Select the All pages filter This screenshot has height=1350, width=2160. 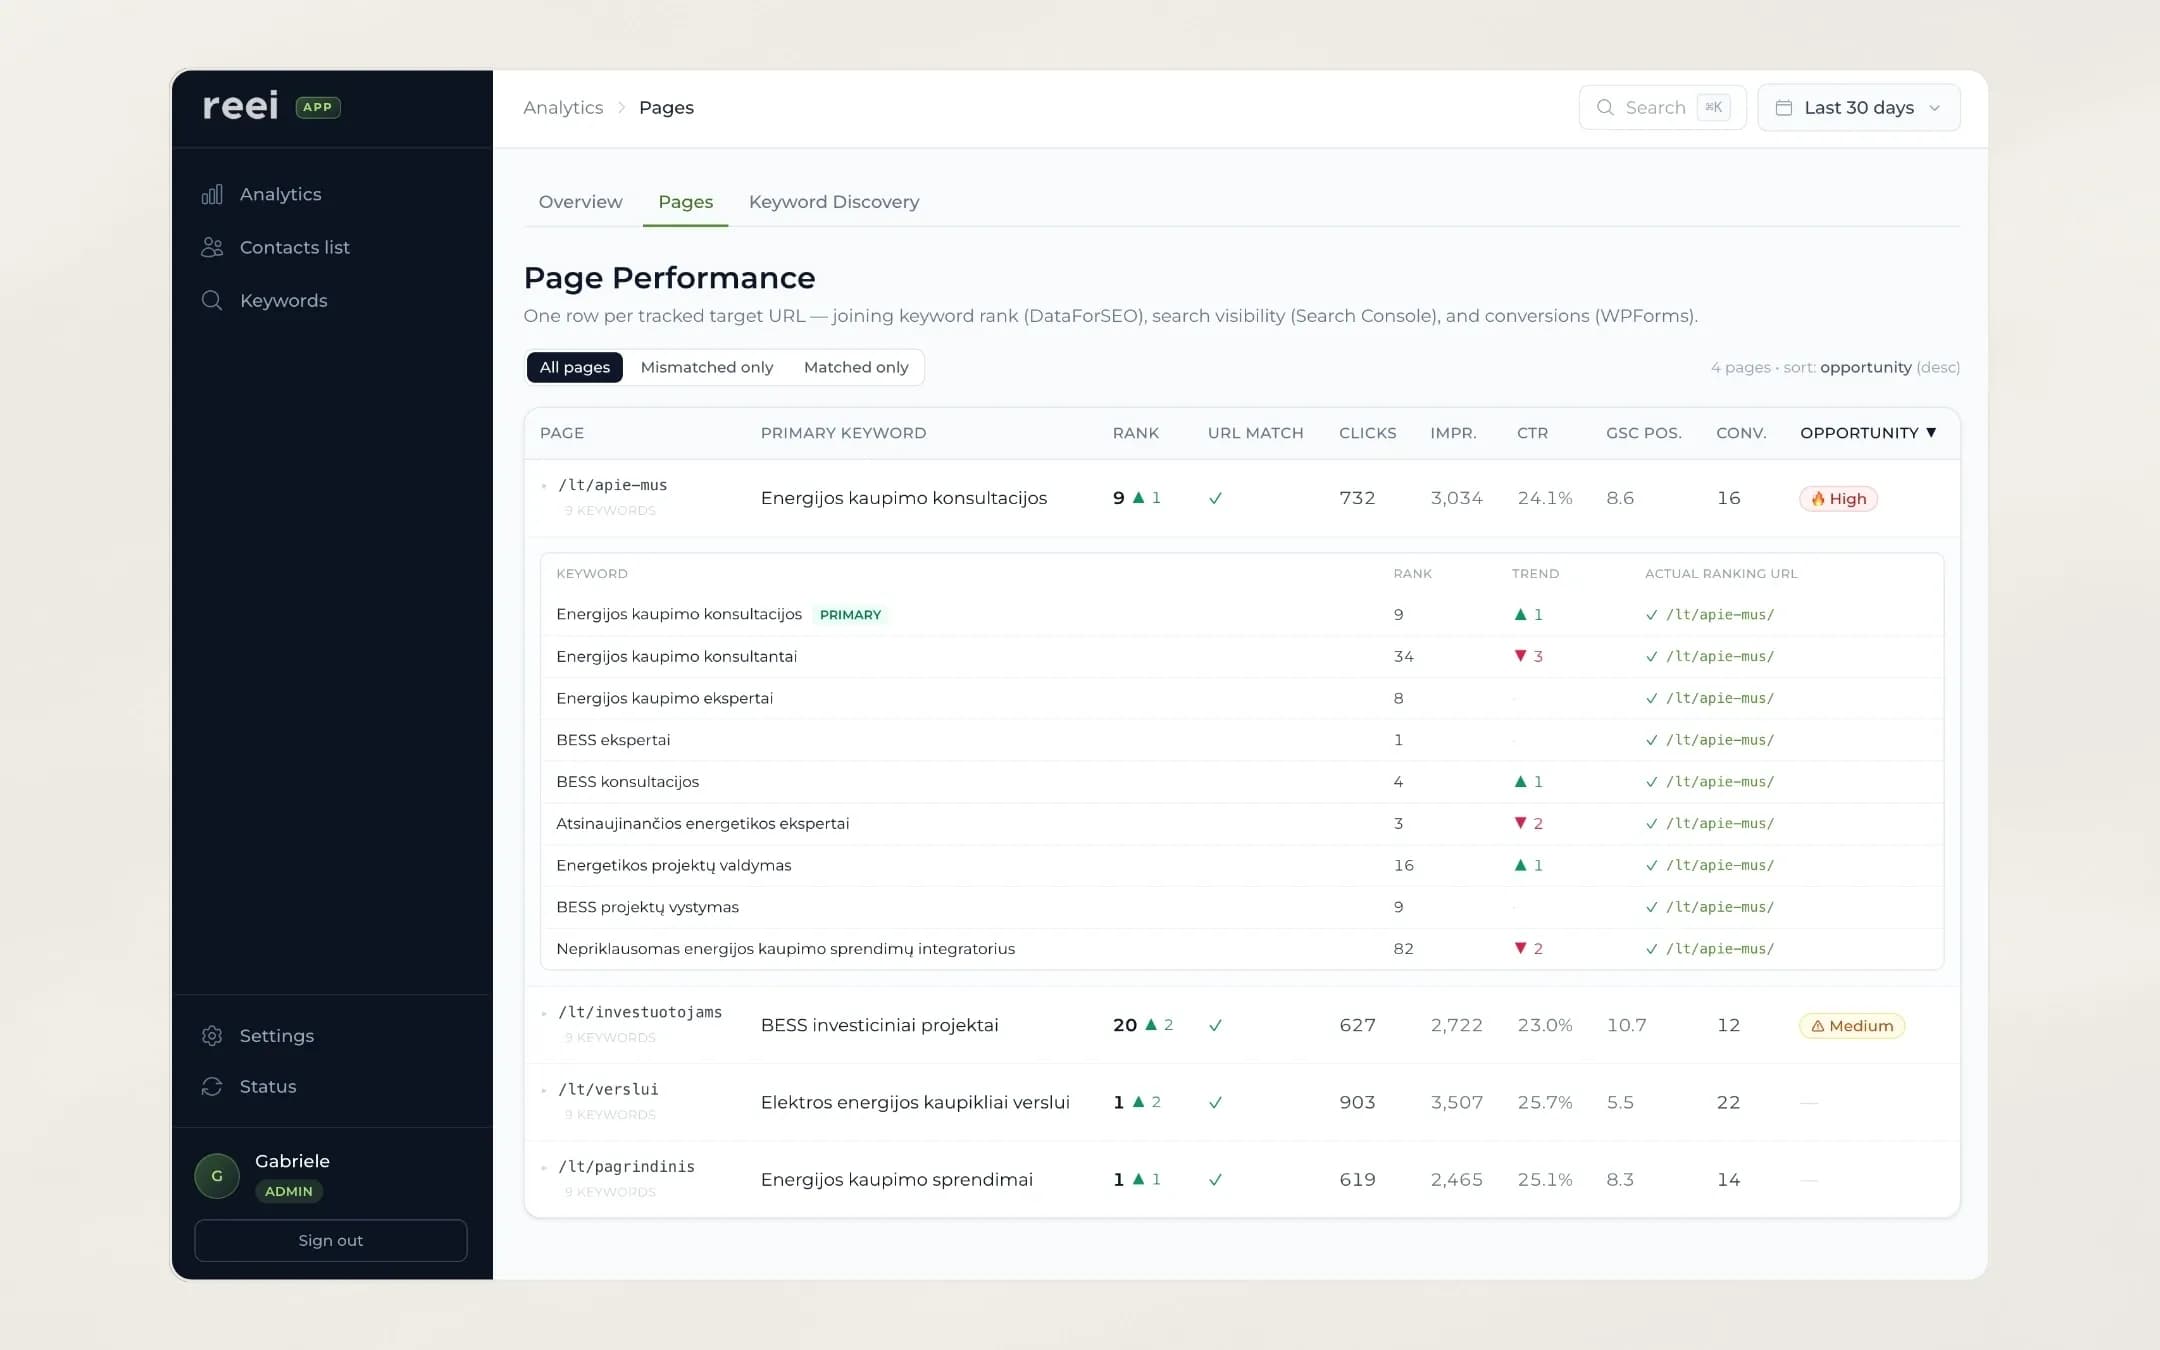(x=575, y=367)
